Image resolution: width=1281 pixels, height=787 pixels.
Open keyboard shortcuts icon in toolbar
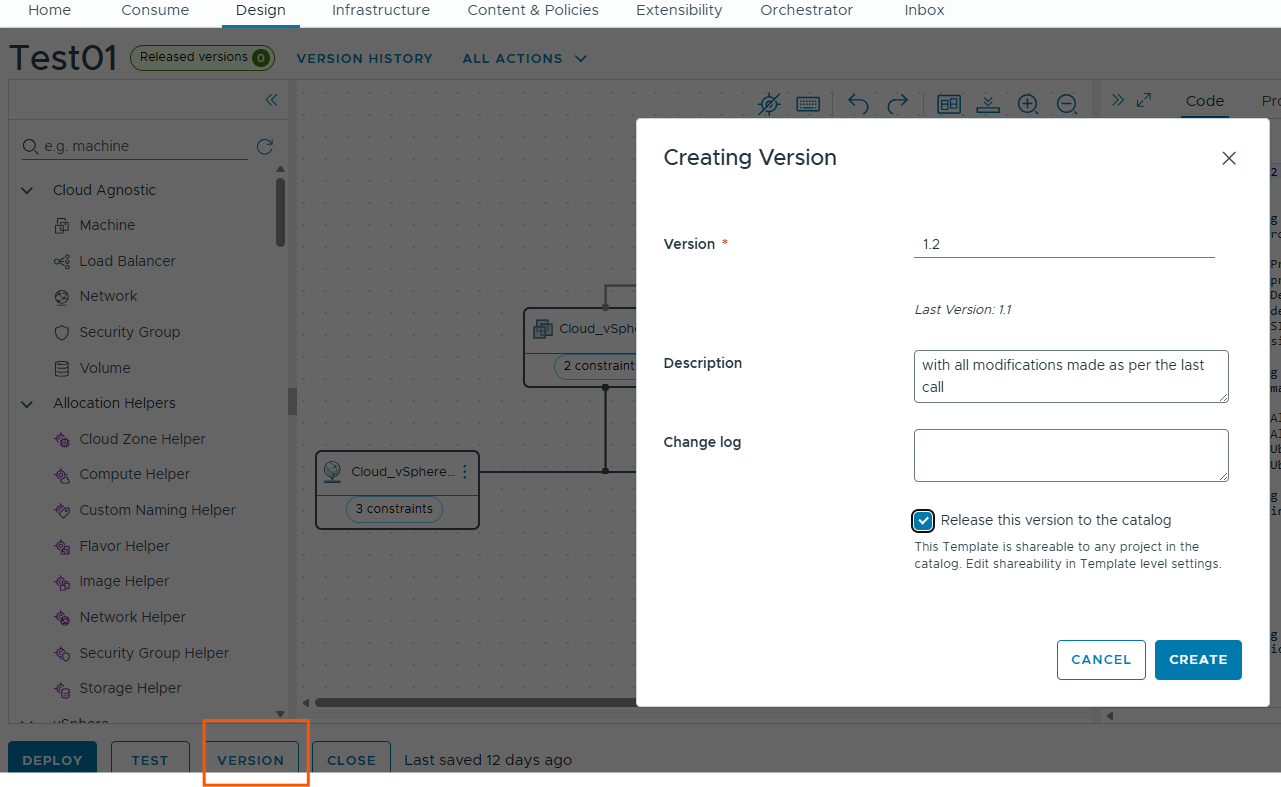point(809,104)
